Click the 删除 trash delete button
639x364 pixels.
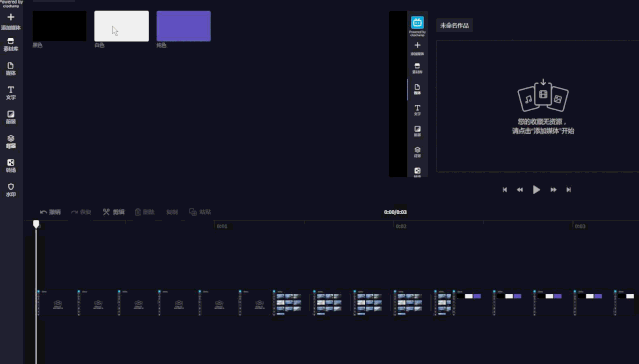tap(145, 212)
